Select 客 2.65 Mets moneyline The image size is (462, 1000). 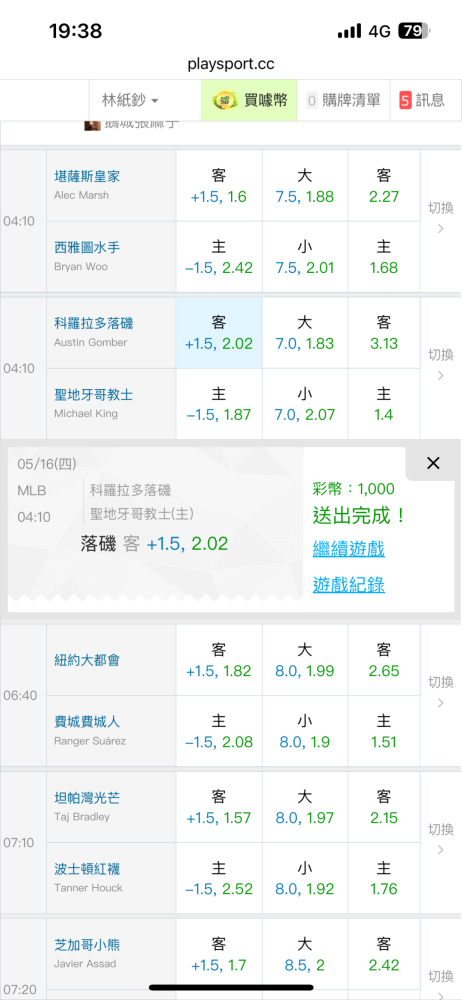pyautogui.click(x=384, y=660)
